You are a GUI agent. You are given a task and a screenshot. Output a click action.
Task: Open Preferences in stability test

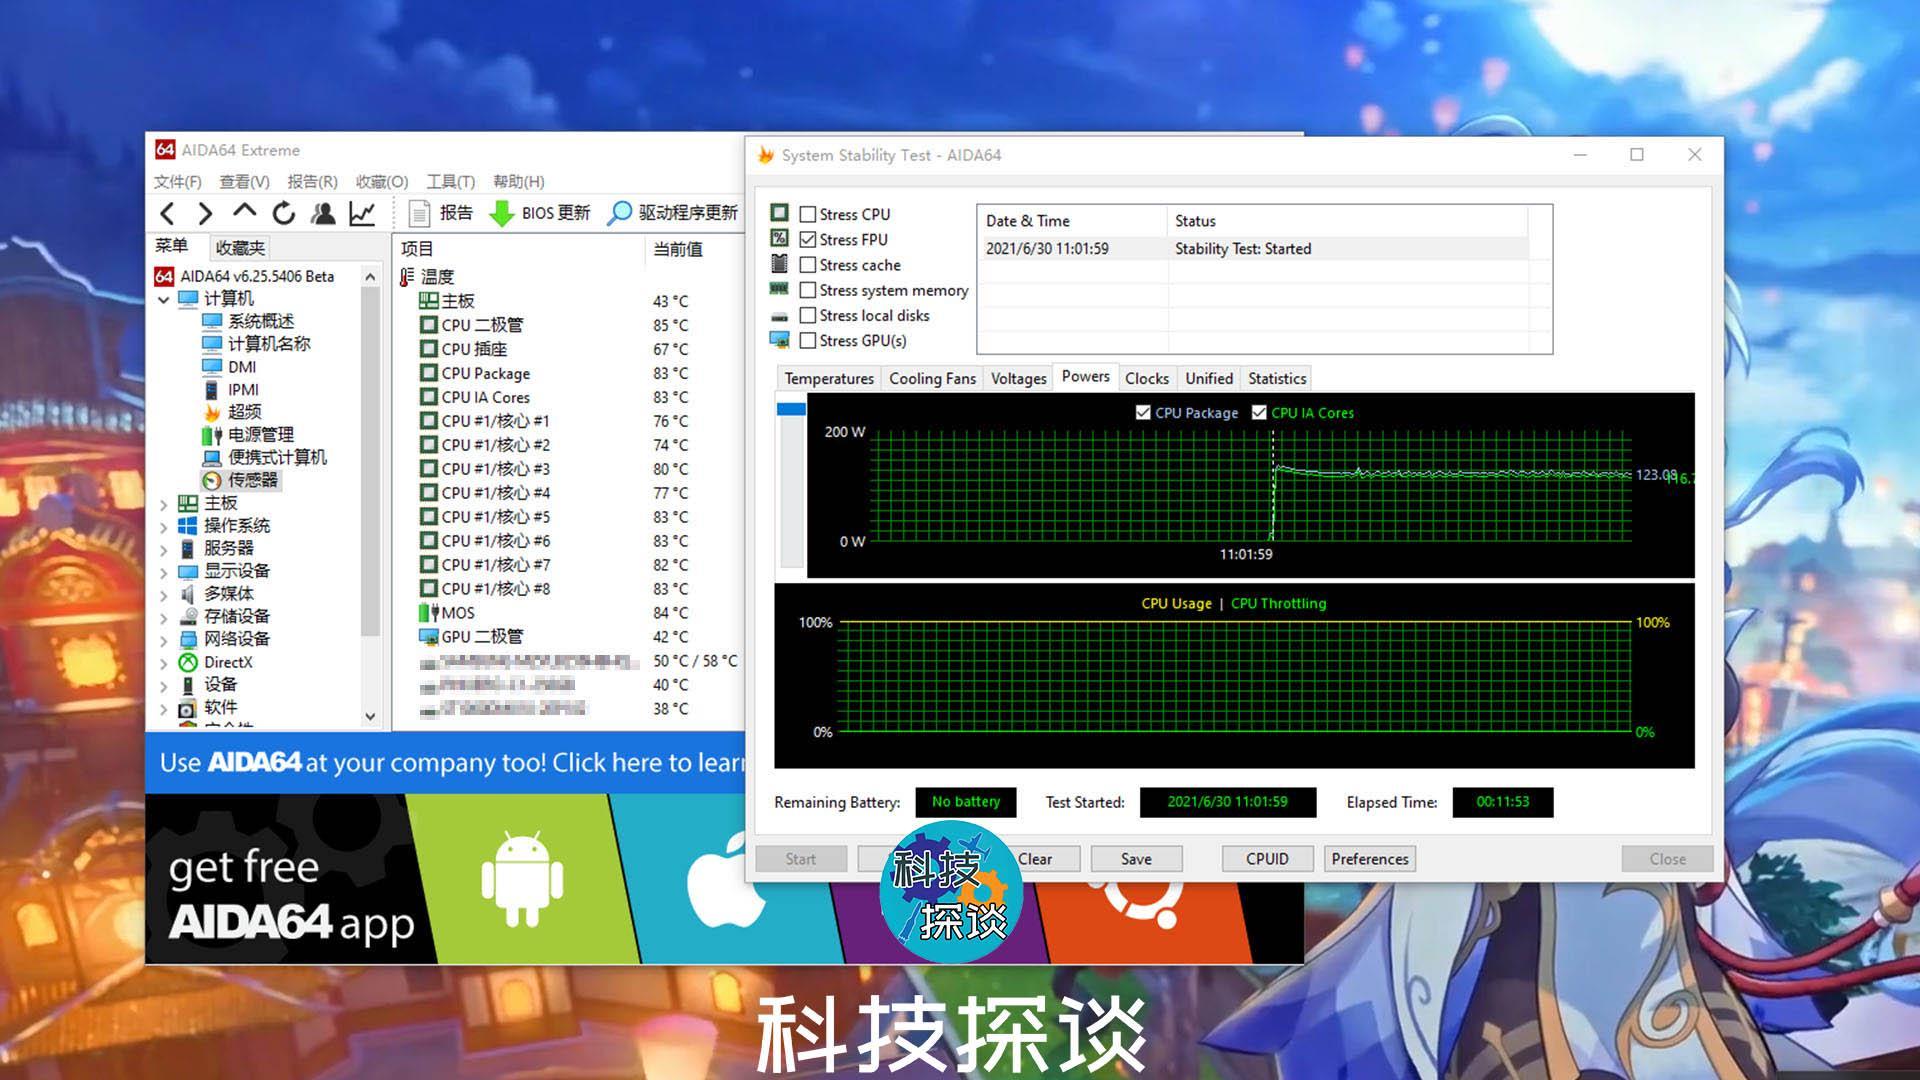(1370, 859)
